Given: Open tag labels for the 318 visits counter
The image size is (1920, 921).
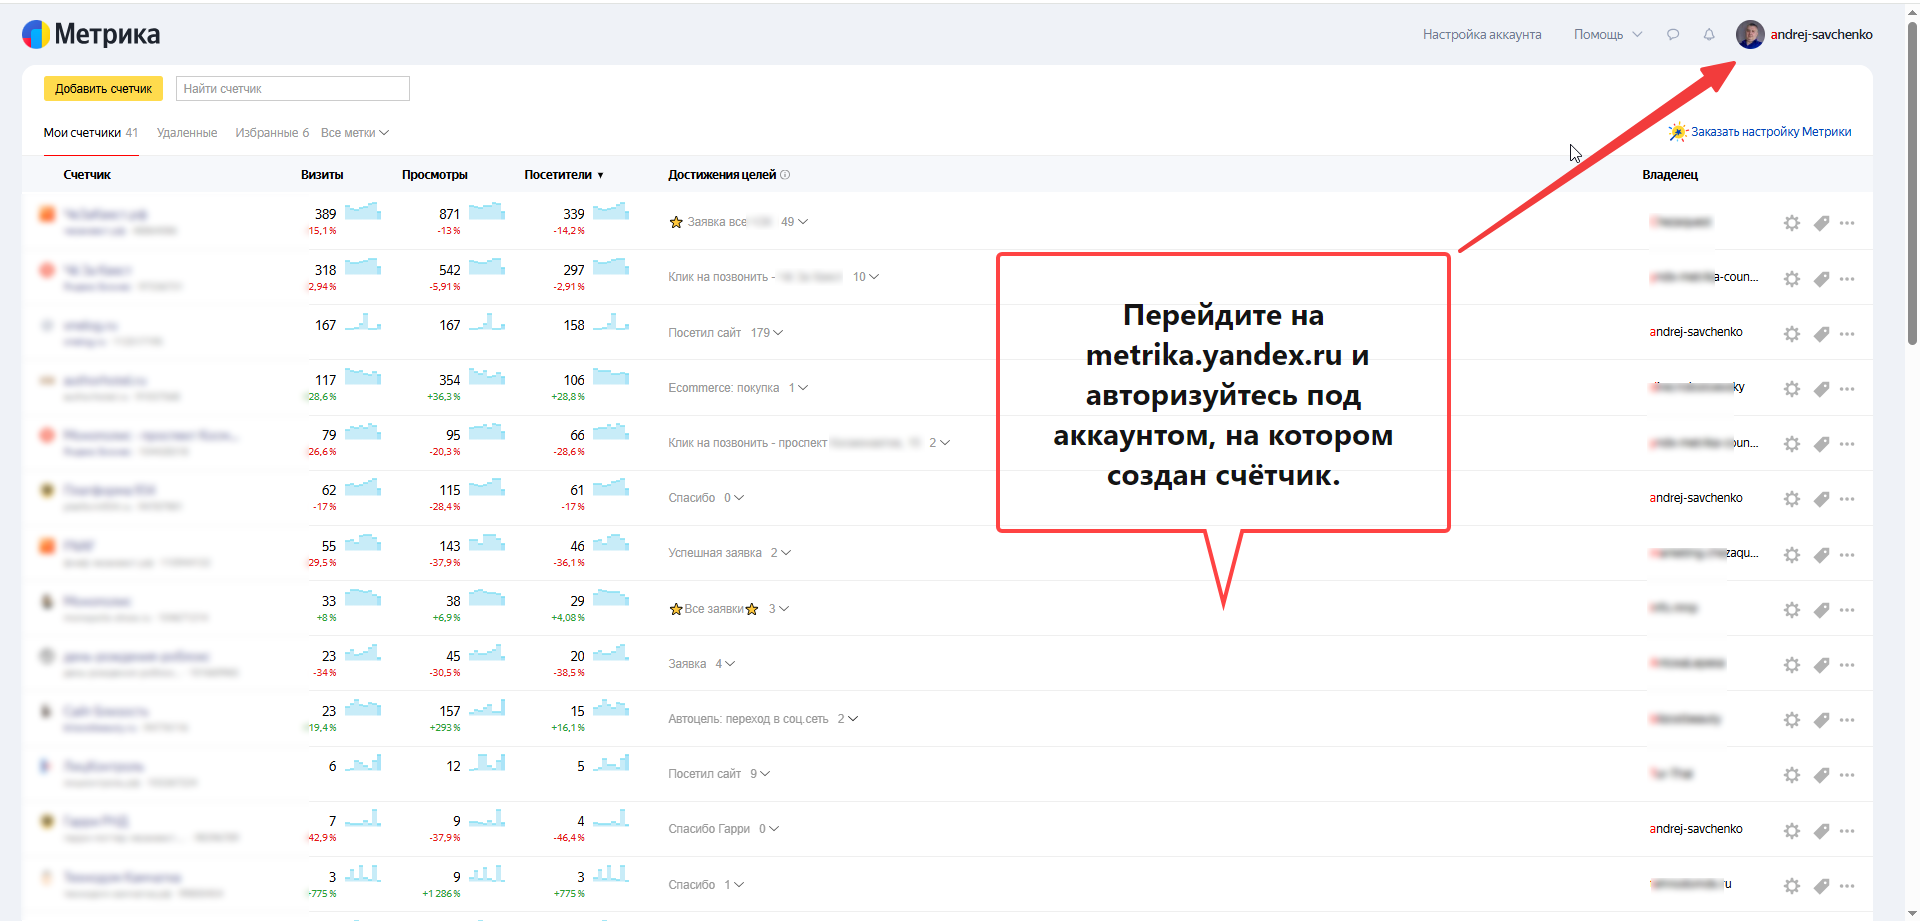Looking at the screenshot, I should coord(1822,279).
